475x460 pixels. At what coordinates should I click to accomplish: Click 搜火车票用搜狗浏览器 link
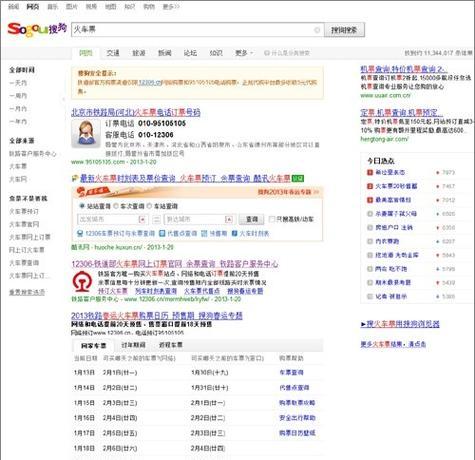pyautogui.click(x=400, y=324)
